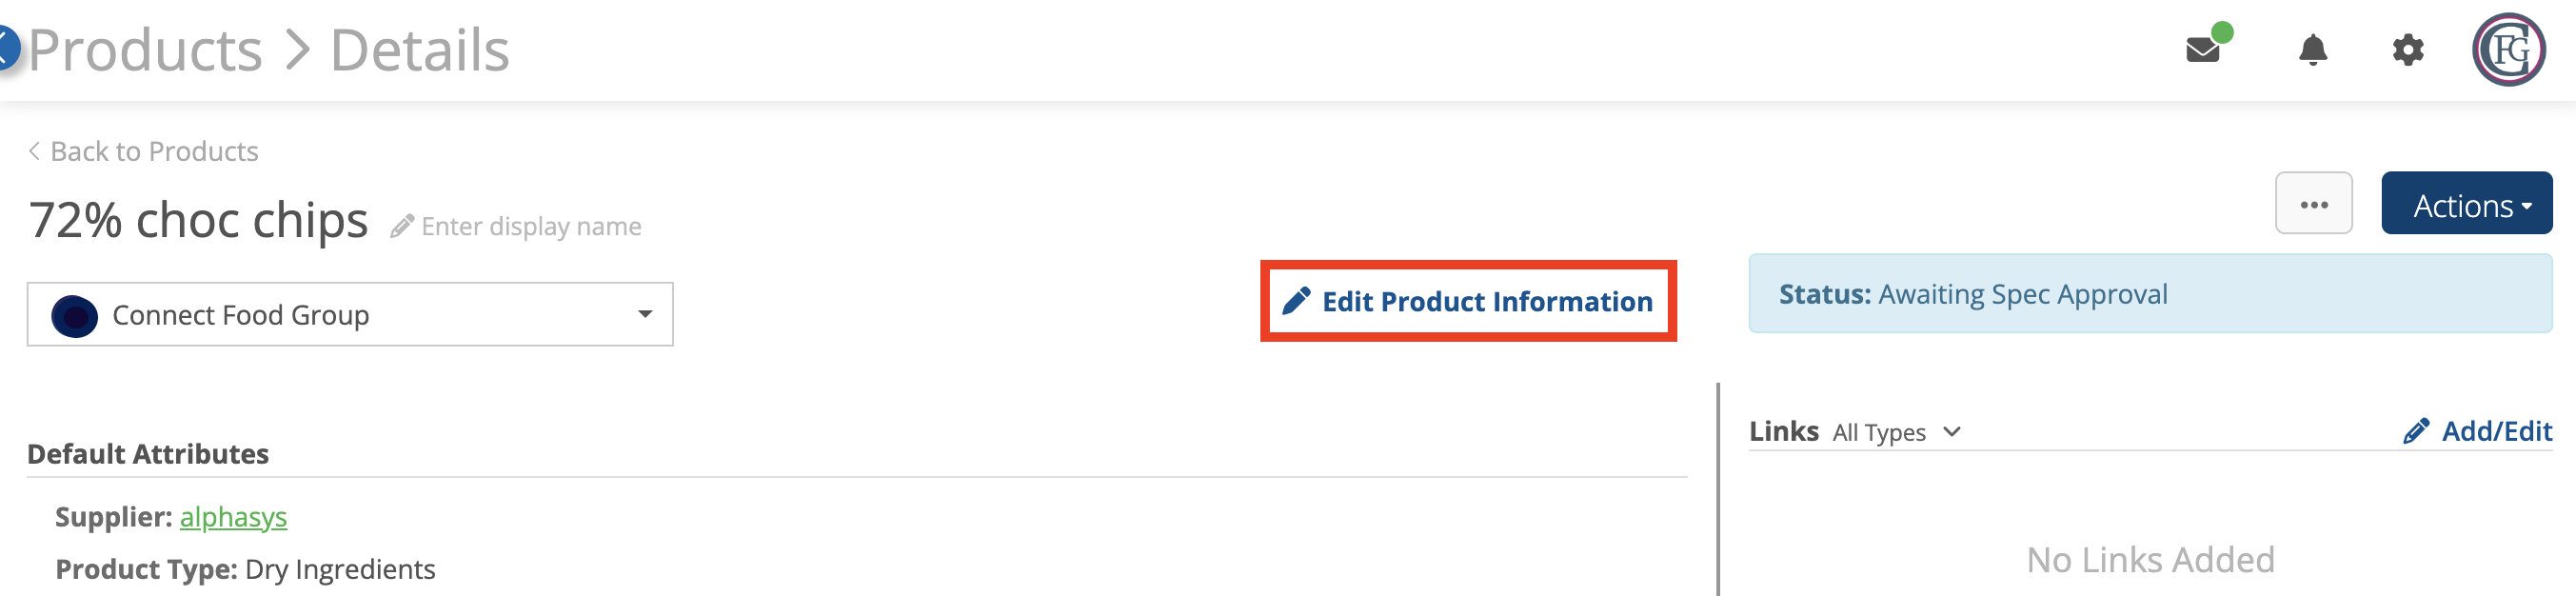The height and width of the screenshot is (596, 2576).
Task: Click Edit Product Information
Action: tap(1468, 301)
